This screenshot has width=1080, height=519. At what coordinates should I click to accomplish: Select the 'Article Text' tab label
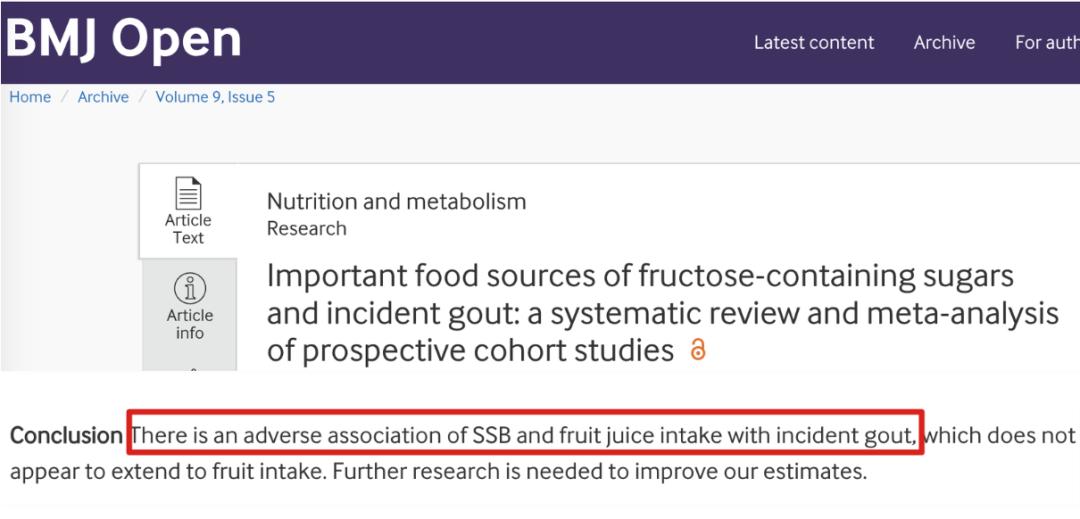point(188,229)
